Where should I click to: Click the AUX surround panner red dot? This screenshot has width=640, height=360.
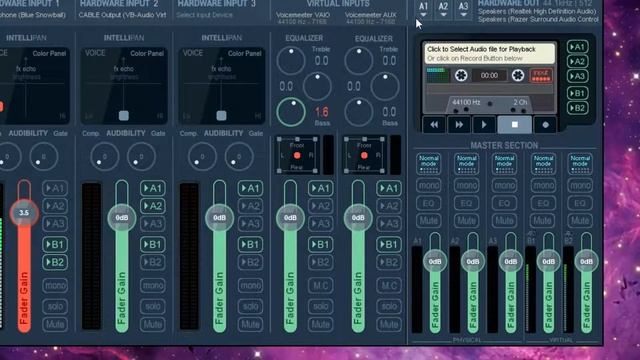364,156
